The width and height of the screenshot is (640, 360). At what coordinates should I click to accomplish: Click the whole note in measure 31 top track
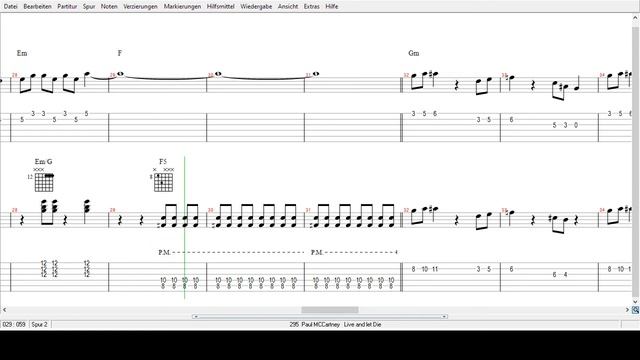[316, 74]
